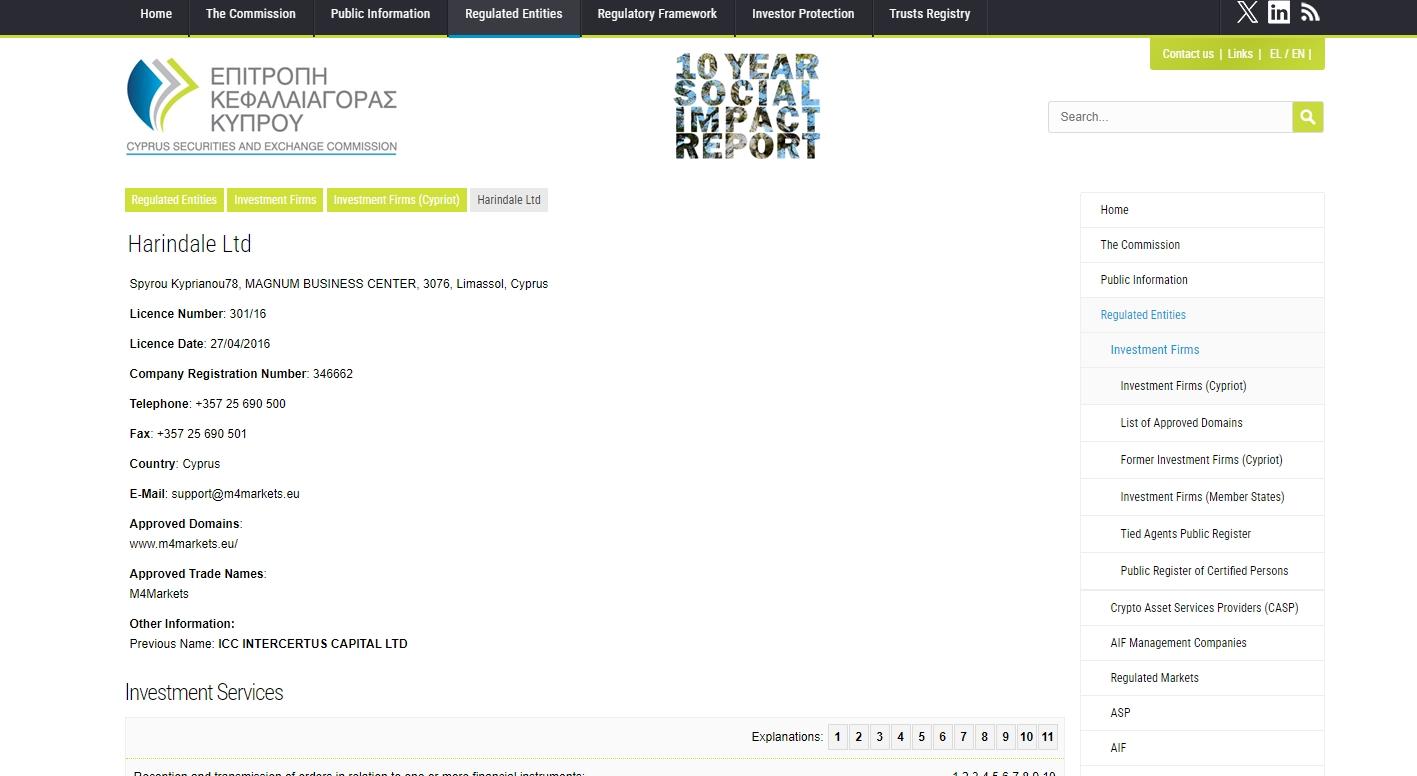Show explanation number 3
The image size is (1417, 776).
880,737
